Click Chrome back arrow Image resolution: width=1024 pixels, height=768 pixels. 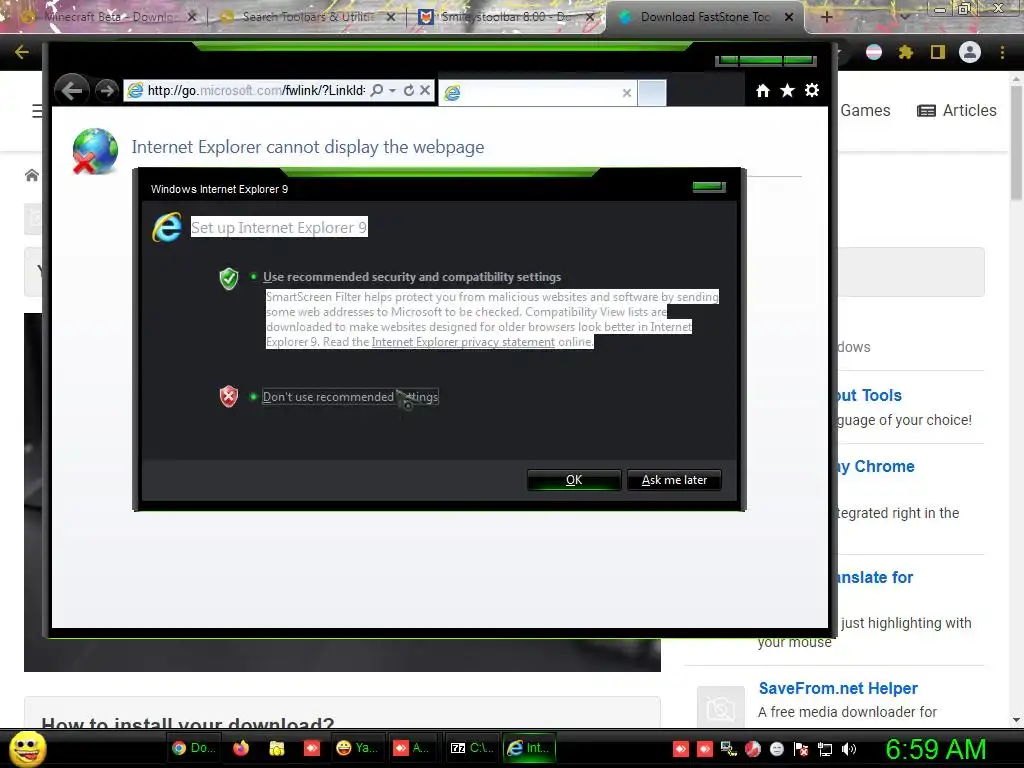tap(21, 52)
